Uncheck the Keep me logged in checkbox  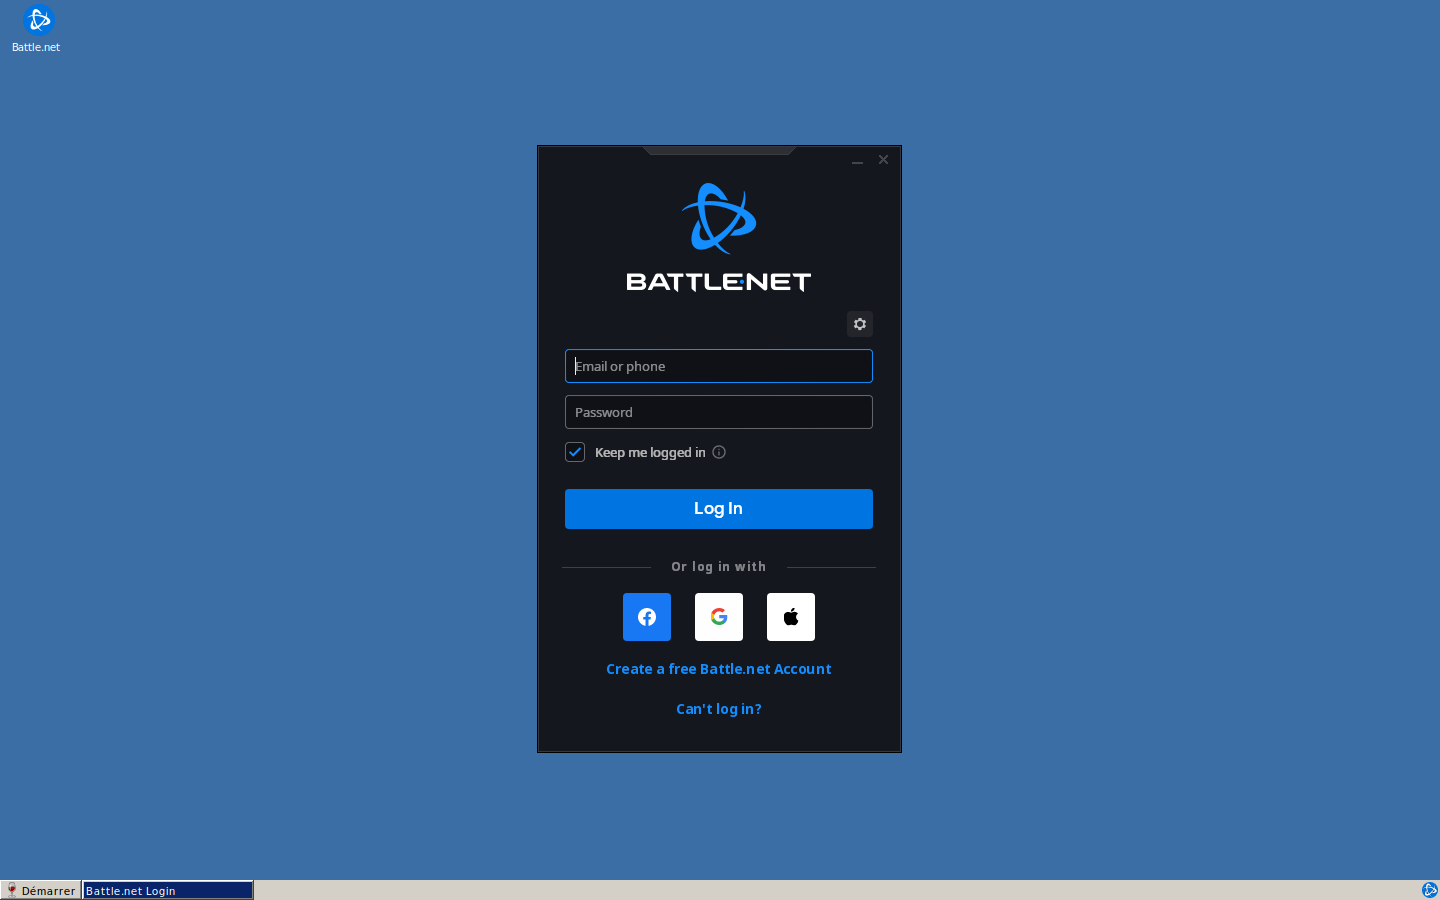[575, 452]
